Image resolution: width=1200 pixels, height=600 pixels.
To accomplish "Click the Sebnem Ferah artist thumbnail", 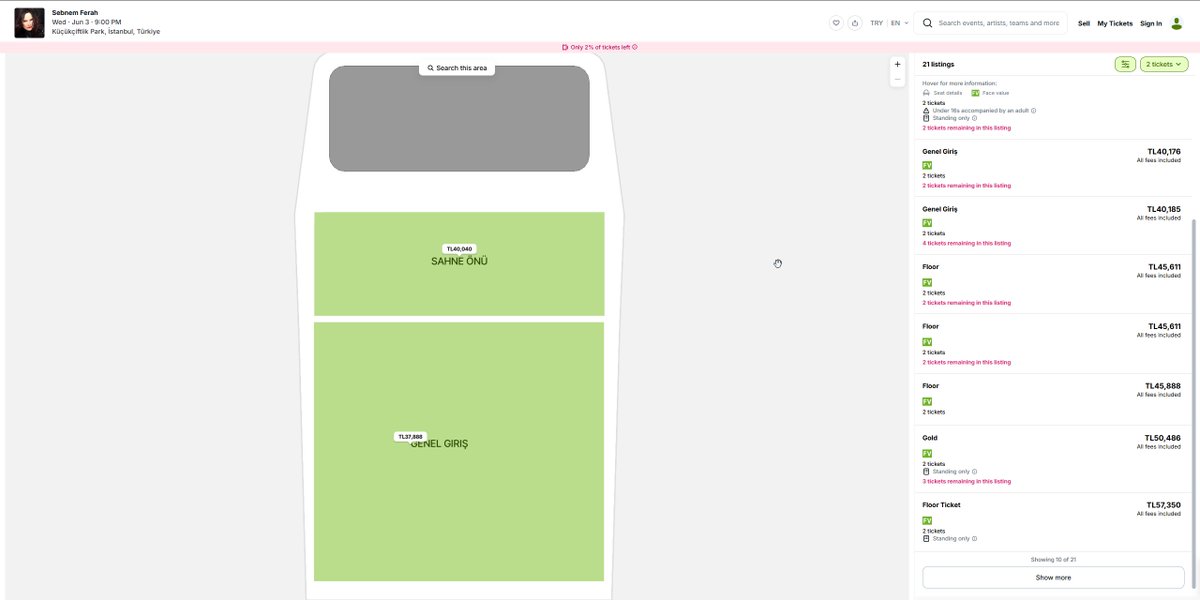I will click(x=29, y=23).
